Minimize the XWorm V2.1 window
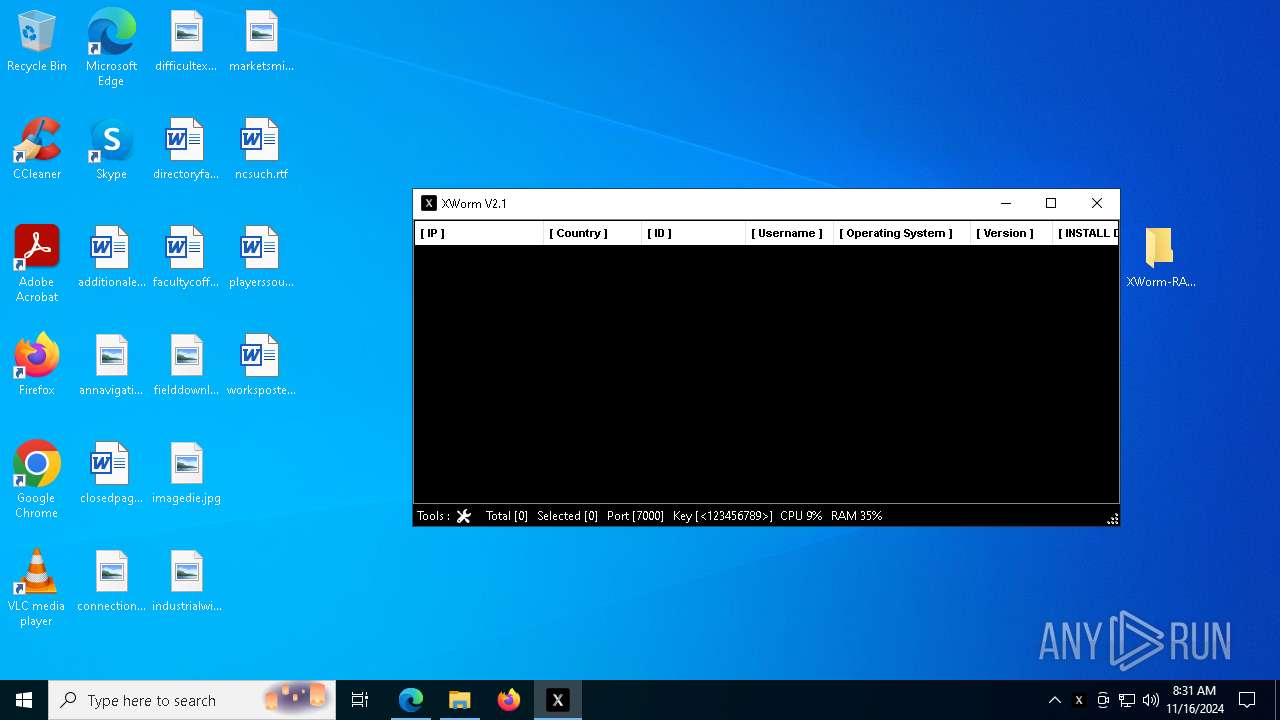The height and width of the screenshot is (720, 1280). (x=1006, y=203)
